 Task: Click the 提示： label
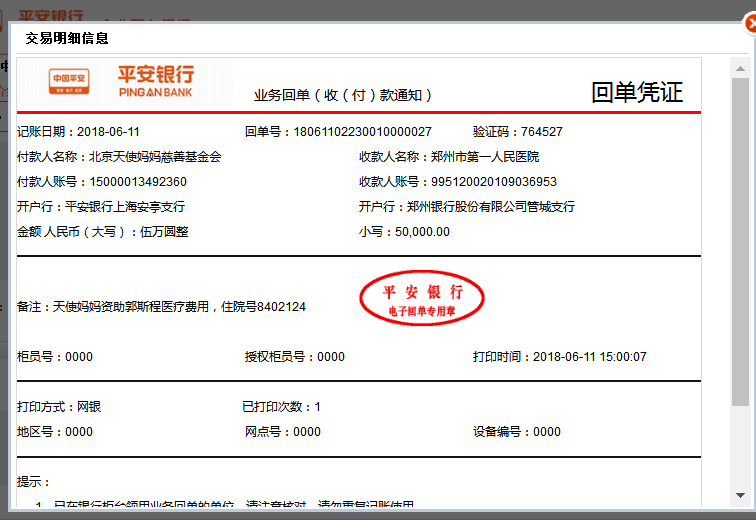coord(33,481)
